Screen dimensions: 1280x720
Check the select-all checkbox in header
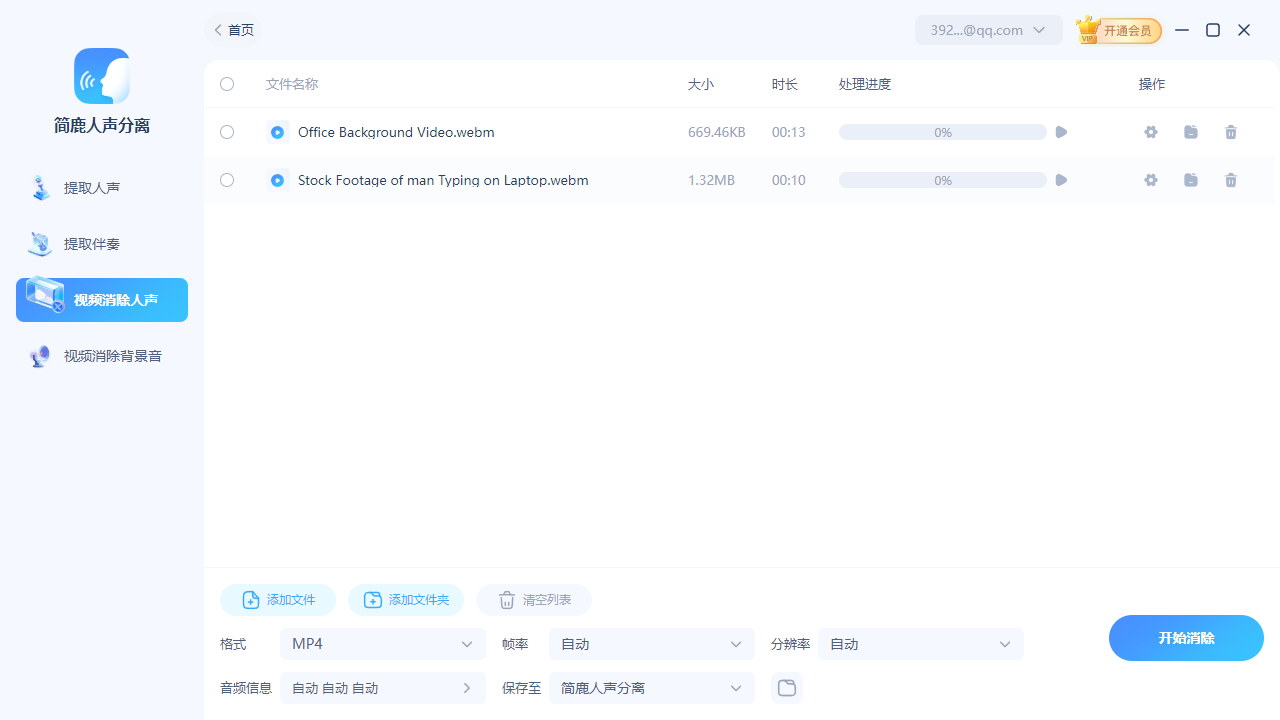click(227, 84)
